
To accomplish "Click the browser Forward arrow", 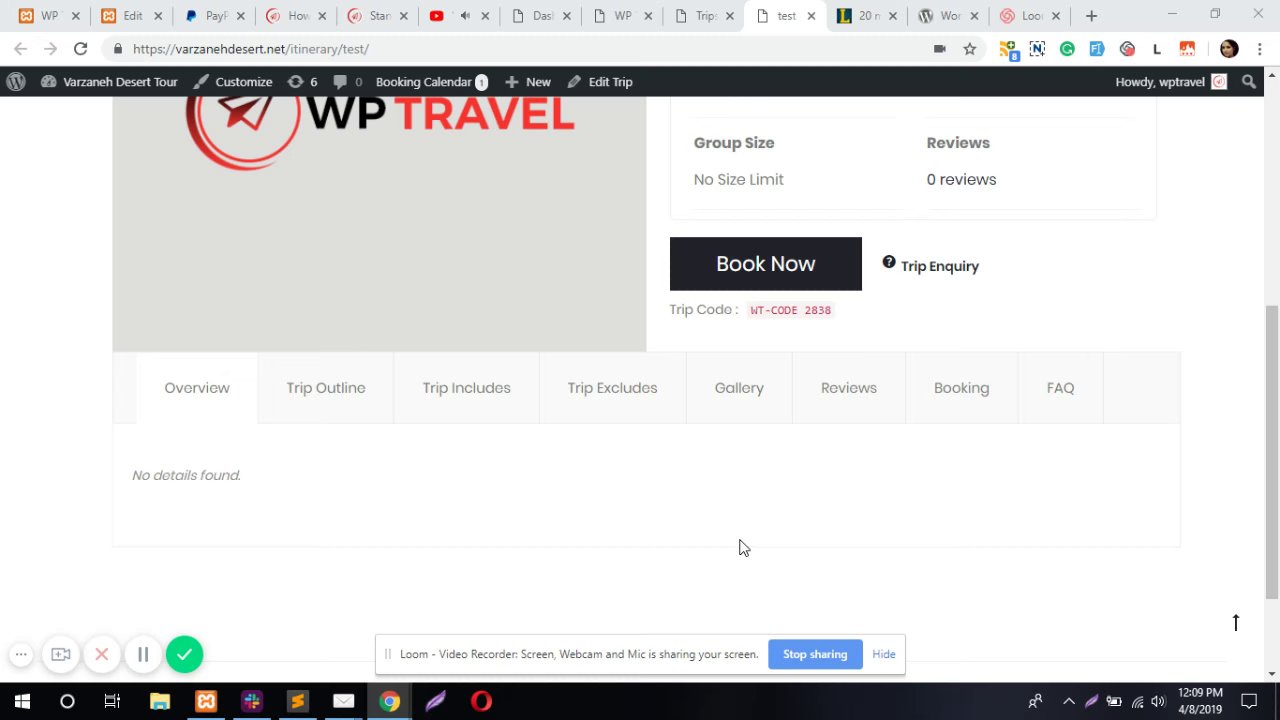I will [x=50, y=48].
